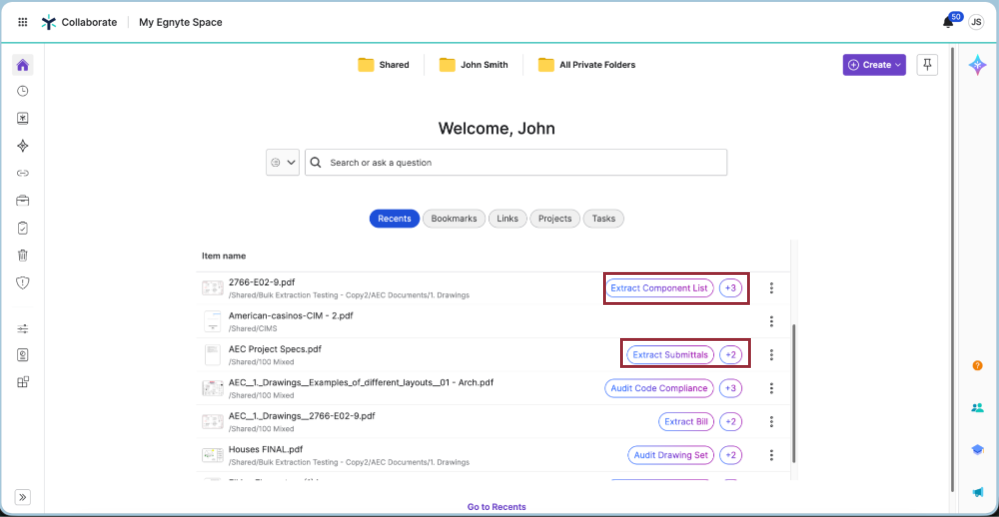Open the security shield sidebar icon
The image size is (999, 517).
[22, 283]
